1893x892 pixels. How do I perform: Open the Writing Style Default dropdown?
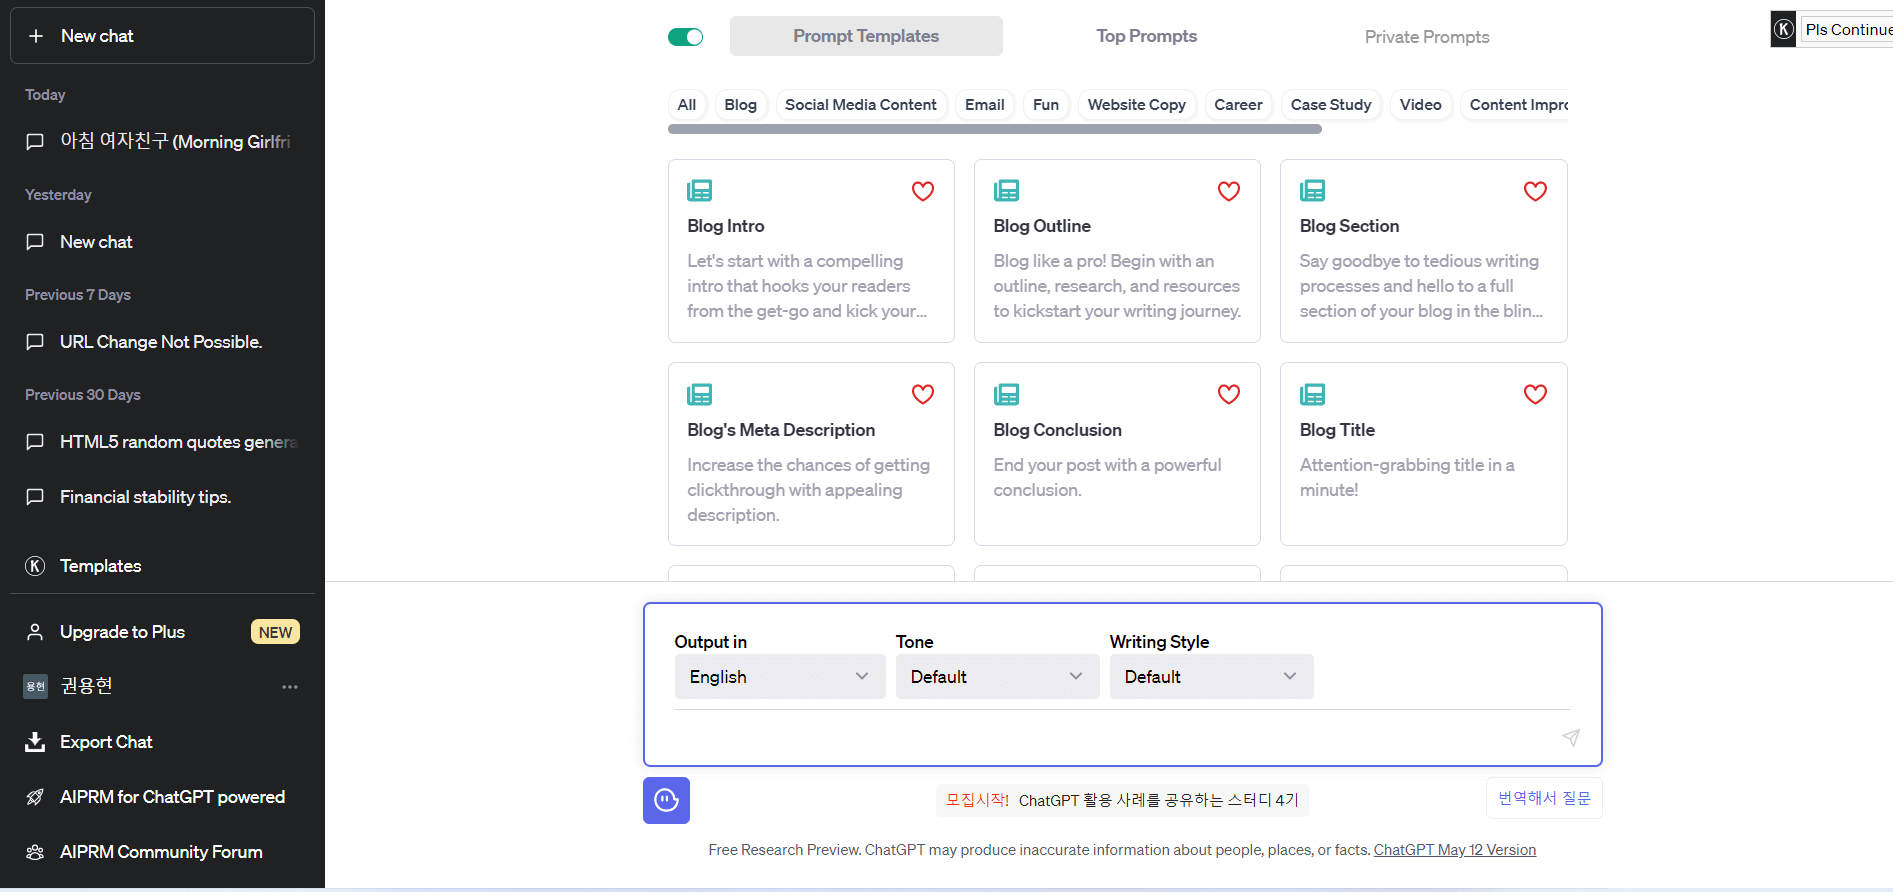[x=1211, y=677]
